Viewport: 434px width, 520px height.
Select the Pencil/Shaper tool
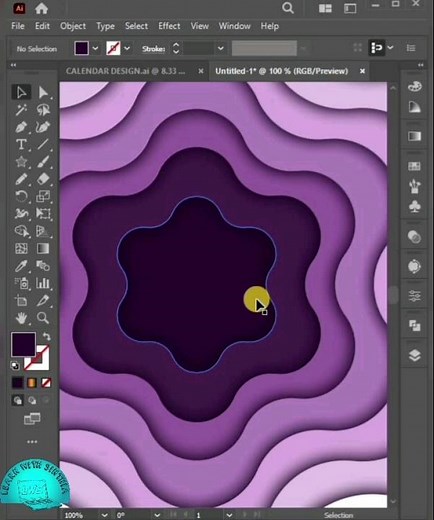point(21,179)
